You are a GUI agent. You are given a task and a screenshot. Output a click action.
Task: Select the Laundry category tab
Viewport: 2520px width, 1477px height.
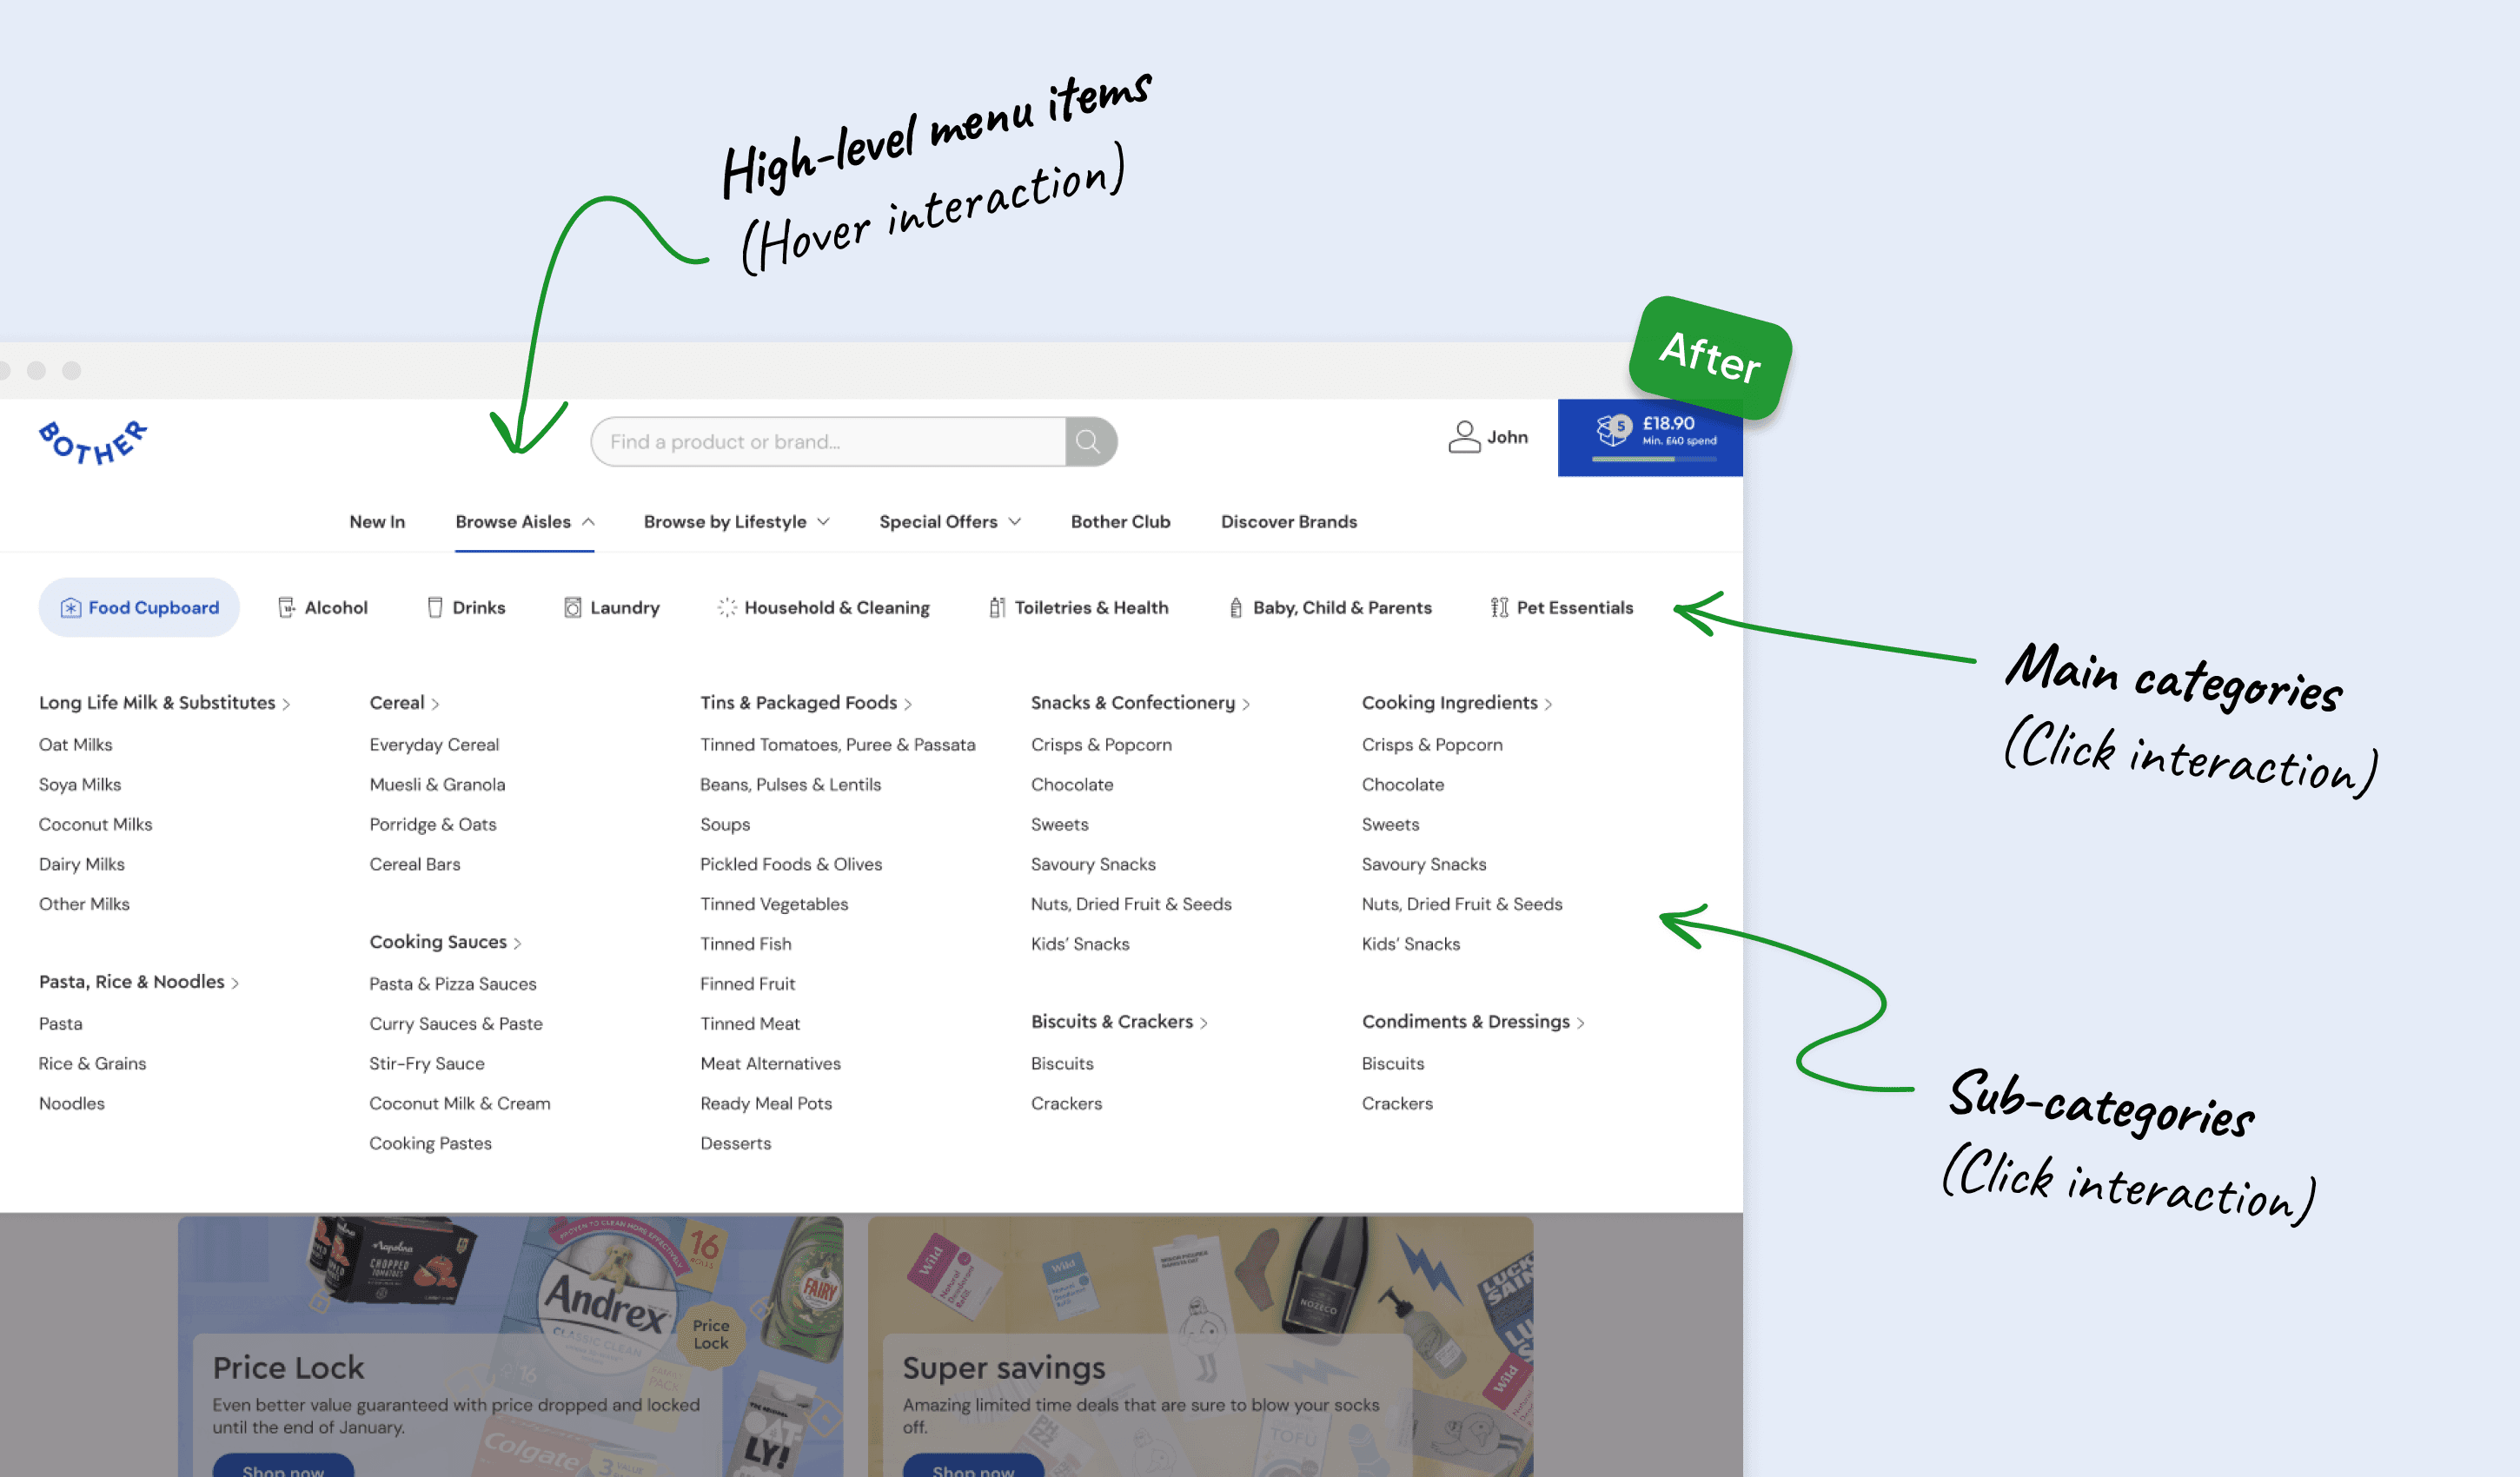pos(612,608)
